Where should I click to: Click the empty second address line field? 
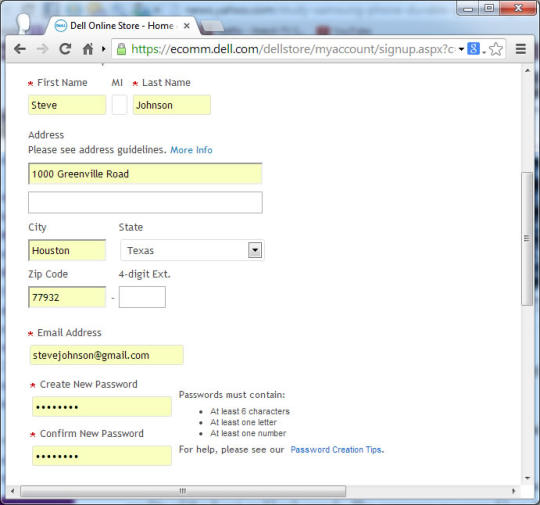coord(145,203)
